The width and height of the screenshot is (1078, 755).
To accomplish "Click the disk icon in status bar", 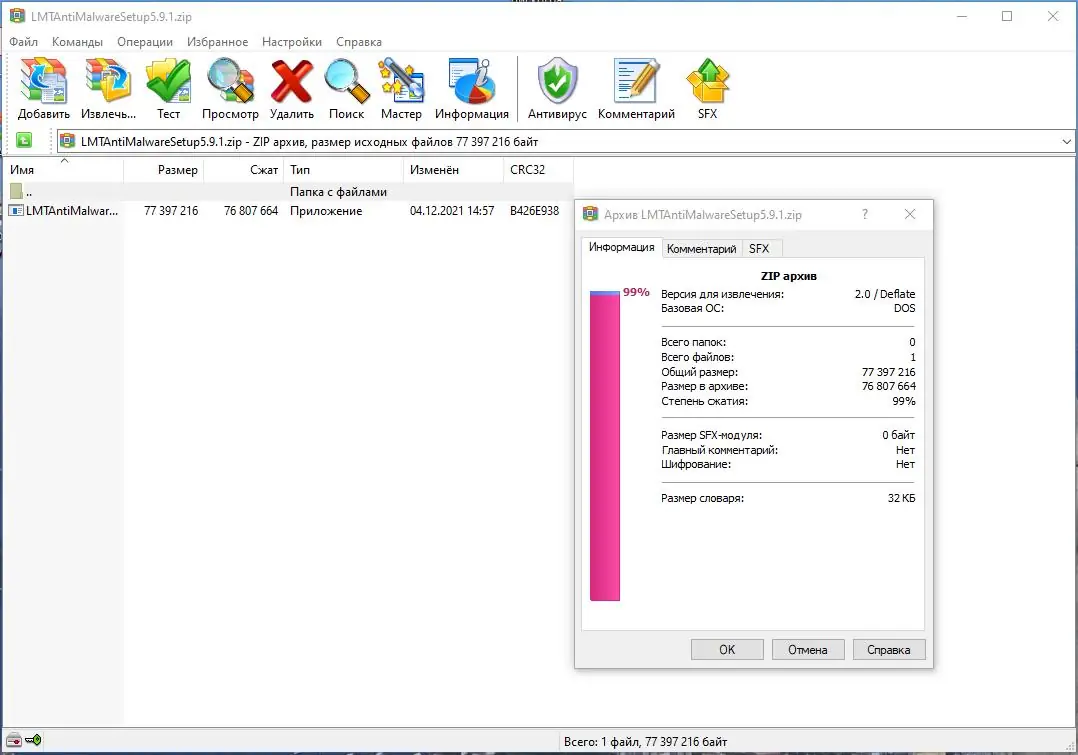I will click(14, 741).
